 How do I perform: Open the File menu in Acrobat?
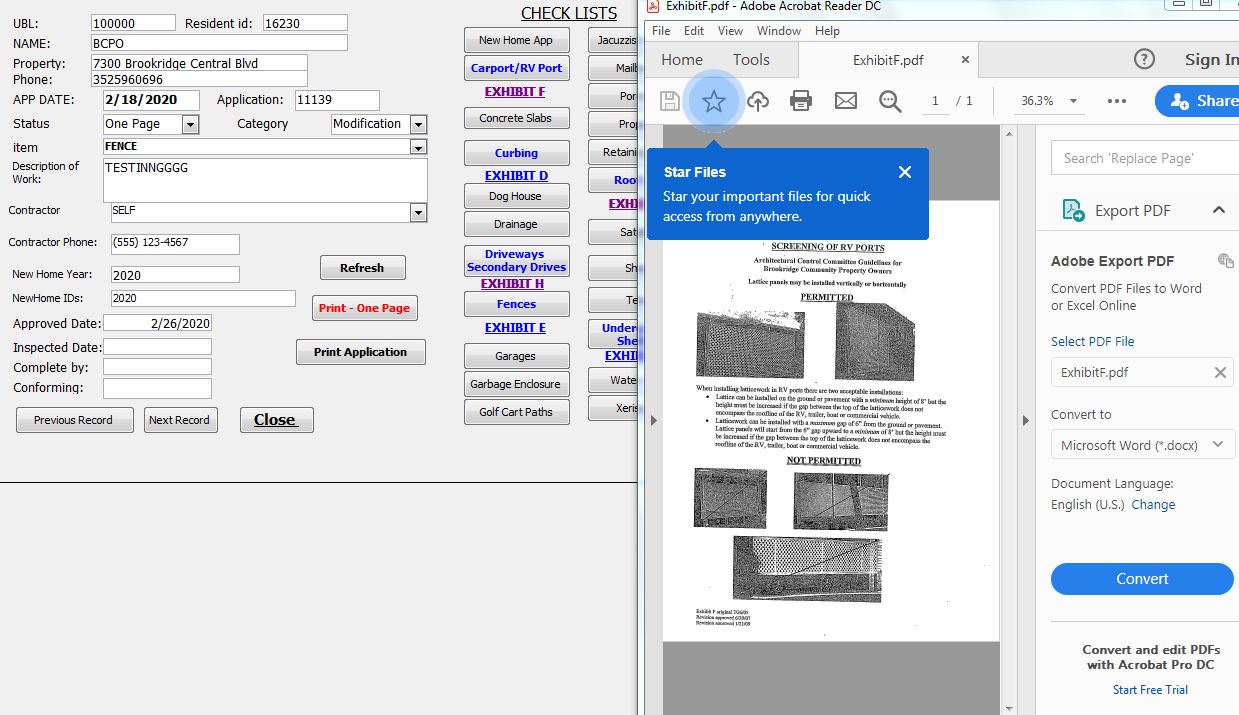[x=661, y=31]
